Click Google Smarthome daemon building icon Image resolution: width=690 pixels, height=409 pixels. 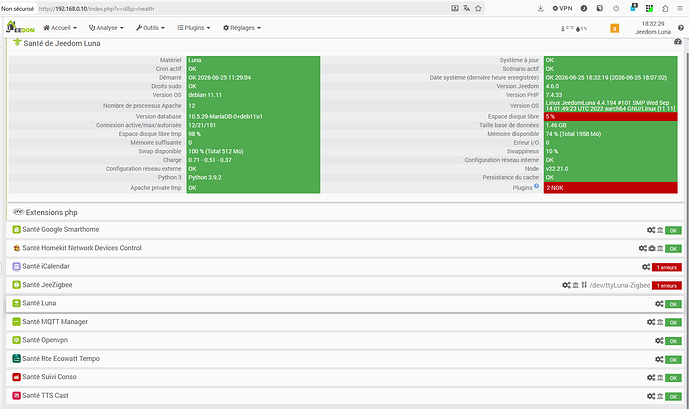tap(660, 230)
